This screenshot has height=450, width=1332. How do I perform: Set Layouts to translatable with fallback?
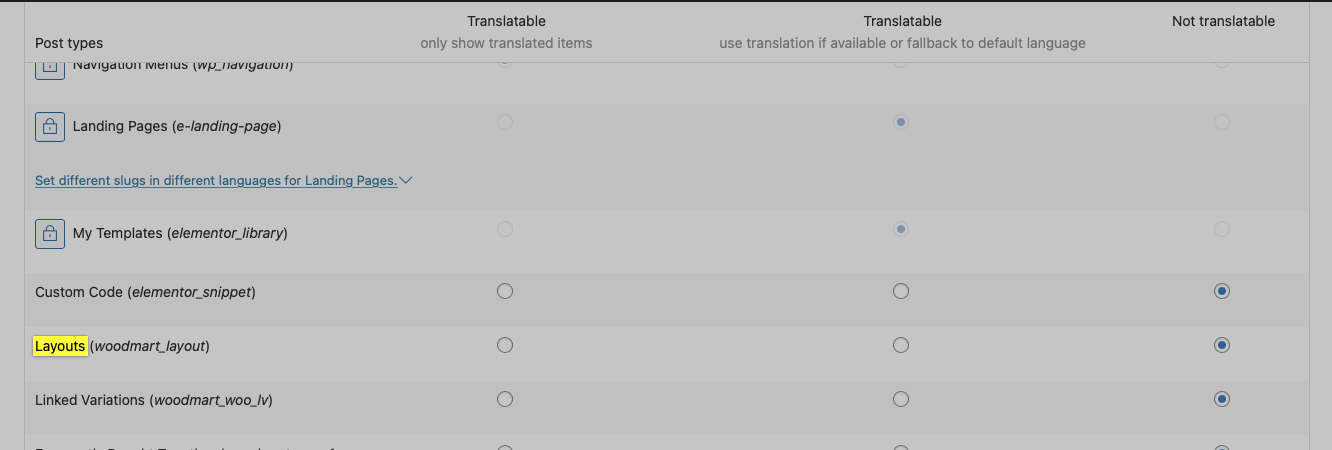point(901,345)
